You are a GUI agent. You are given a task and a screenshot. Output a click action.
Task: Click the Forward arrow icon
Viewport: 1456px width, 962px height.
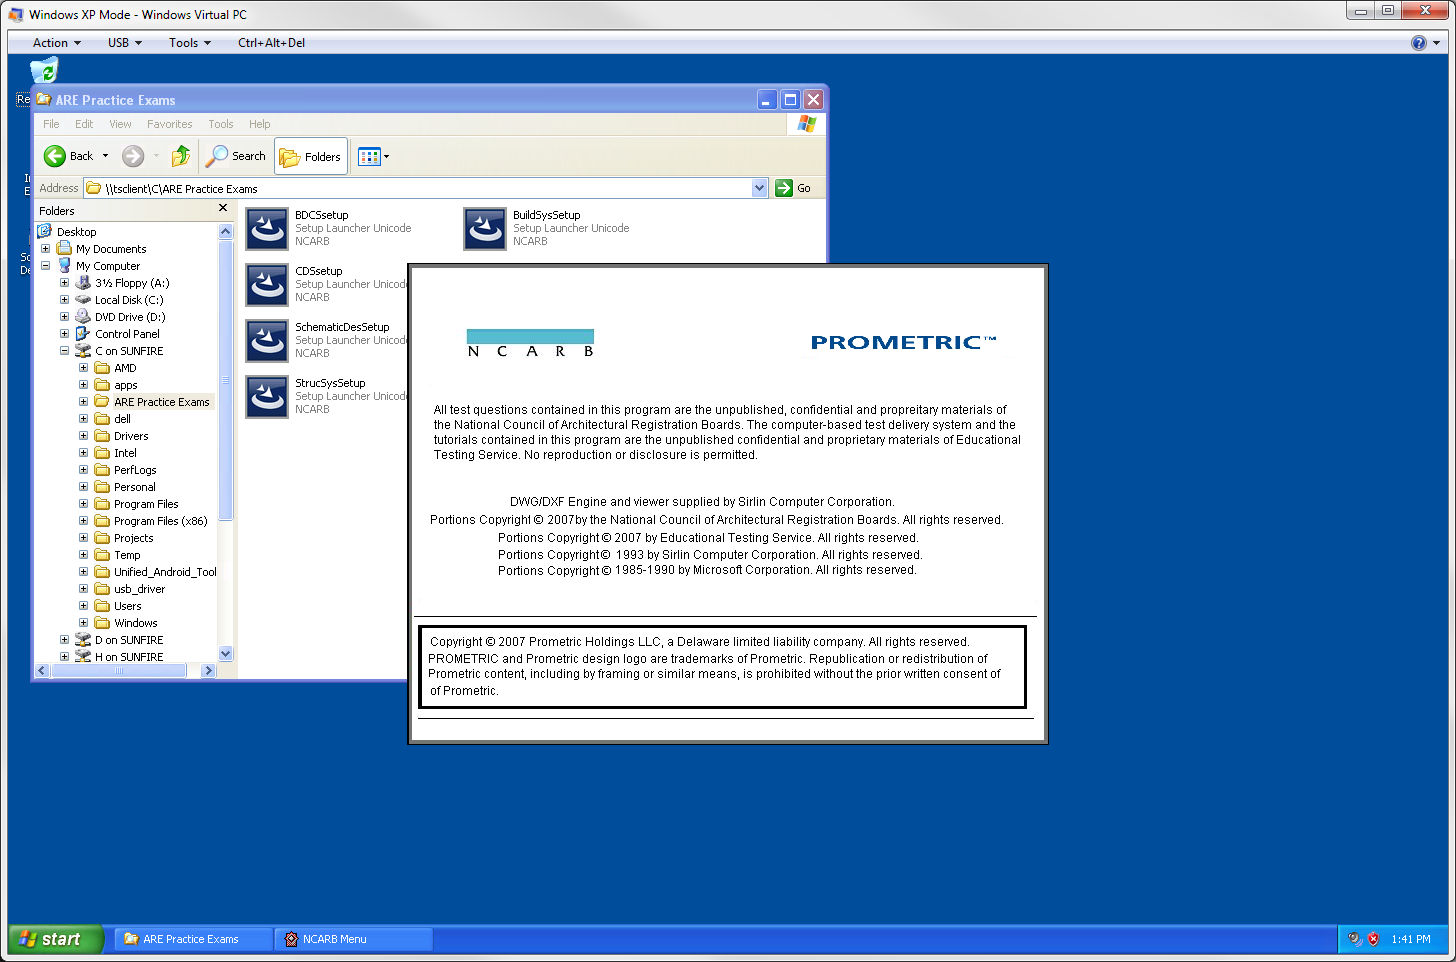[x=133, y=156]
